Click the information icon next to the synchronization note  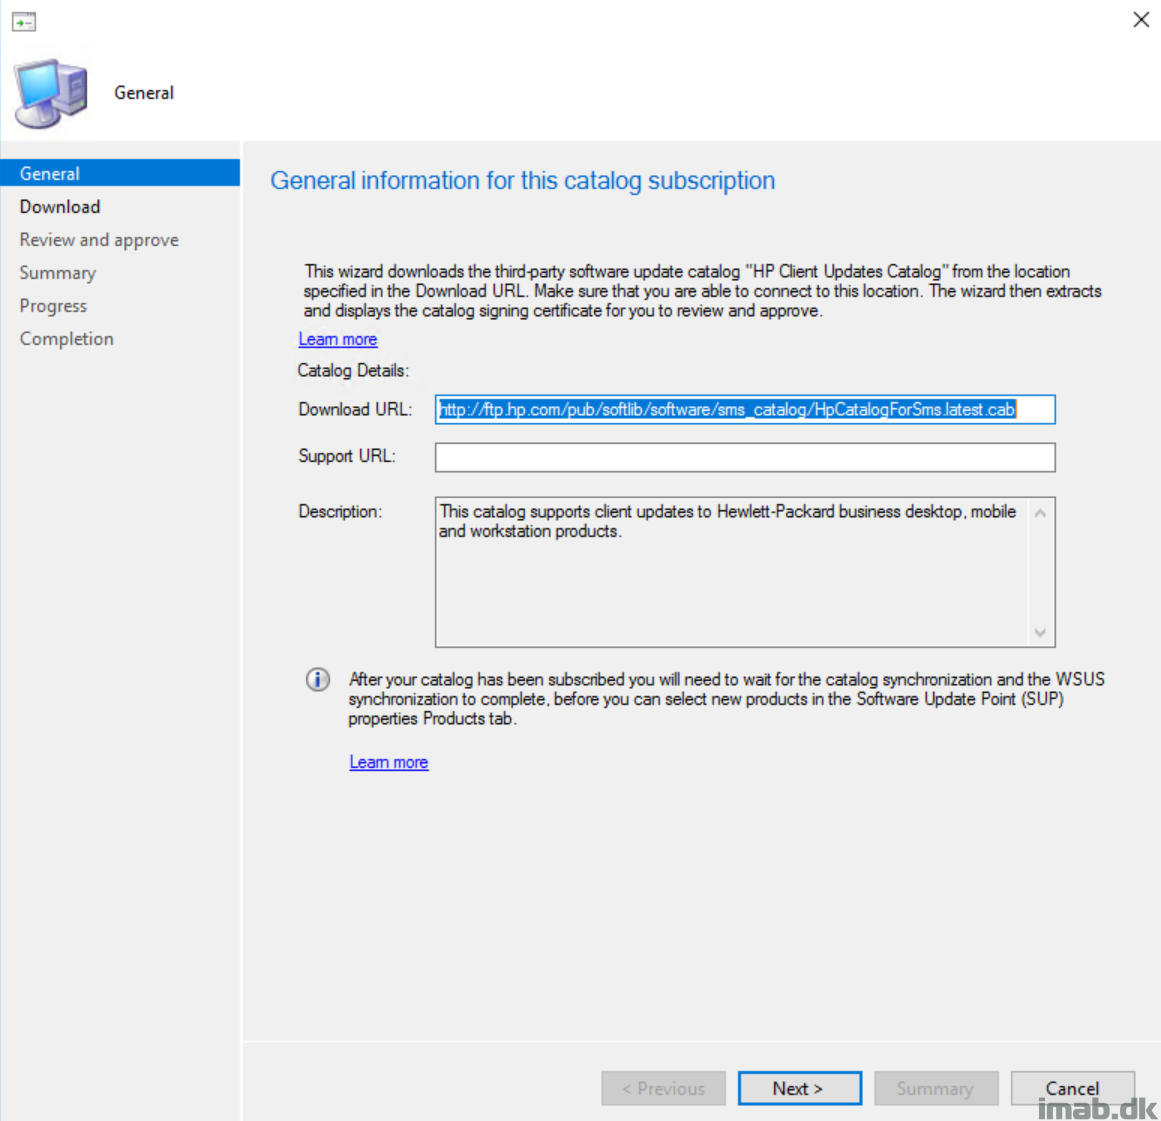[x=318, y=679]
